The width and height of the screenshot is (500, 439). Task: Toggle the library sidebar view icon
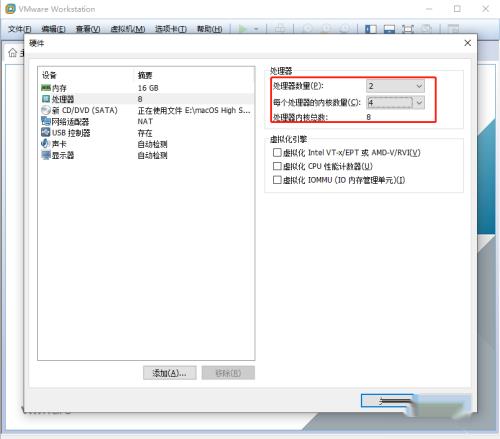pos(371,29)
